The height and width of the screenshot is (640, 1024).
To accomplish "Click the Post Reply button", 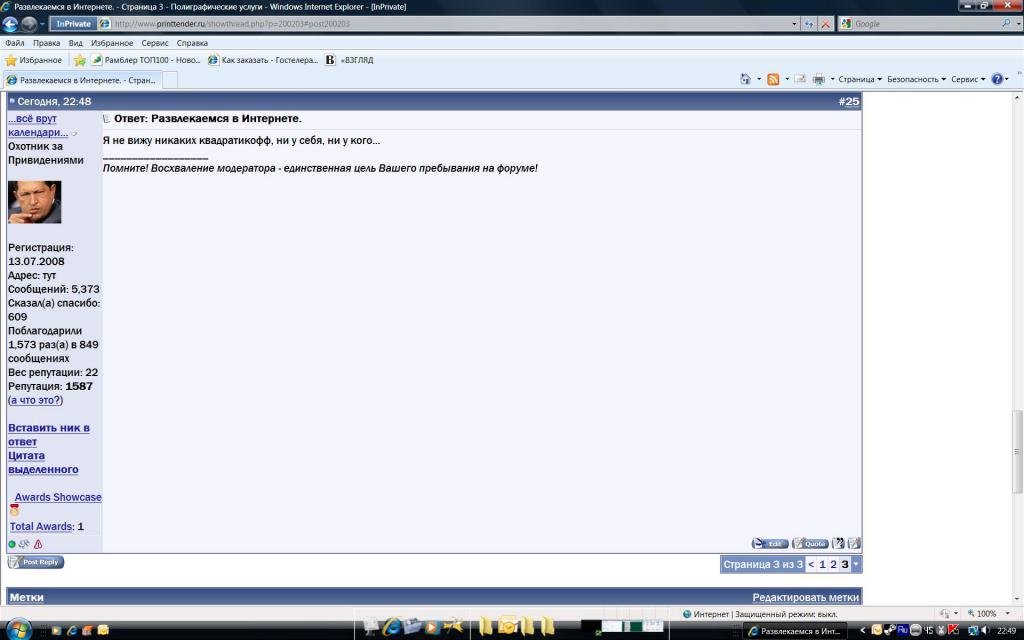I will point(36,562).
